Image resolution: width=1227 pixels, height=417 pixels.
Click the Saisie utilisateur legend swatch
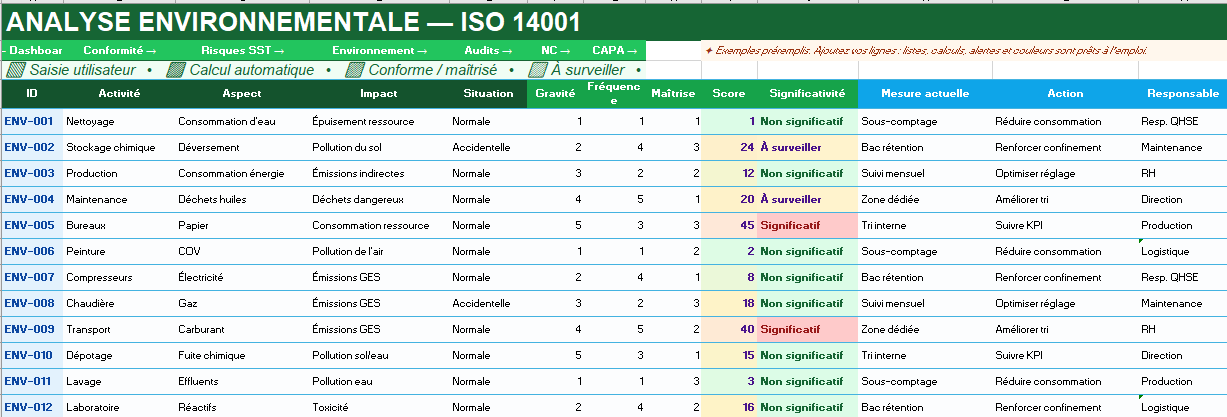pyautogui.click(x=16, y=70)
